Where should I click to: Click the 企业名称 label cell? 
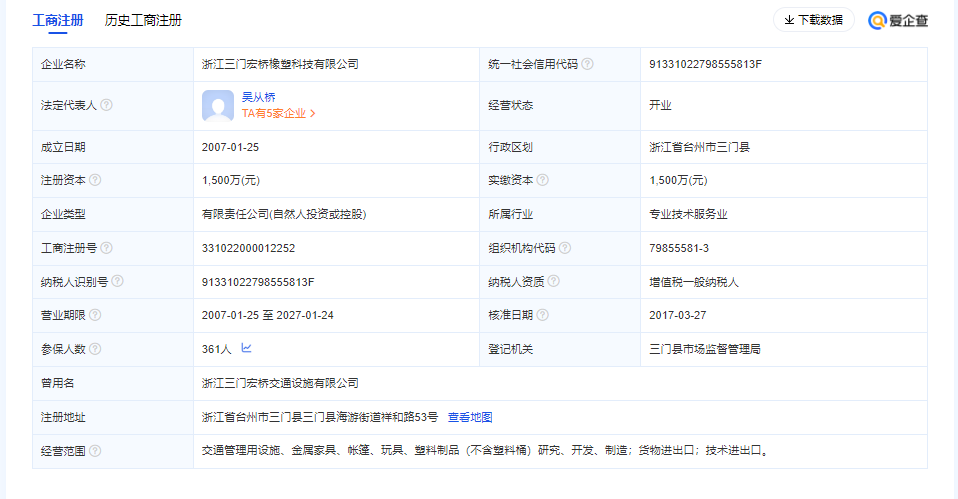tap(113, 64)
